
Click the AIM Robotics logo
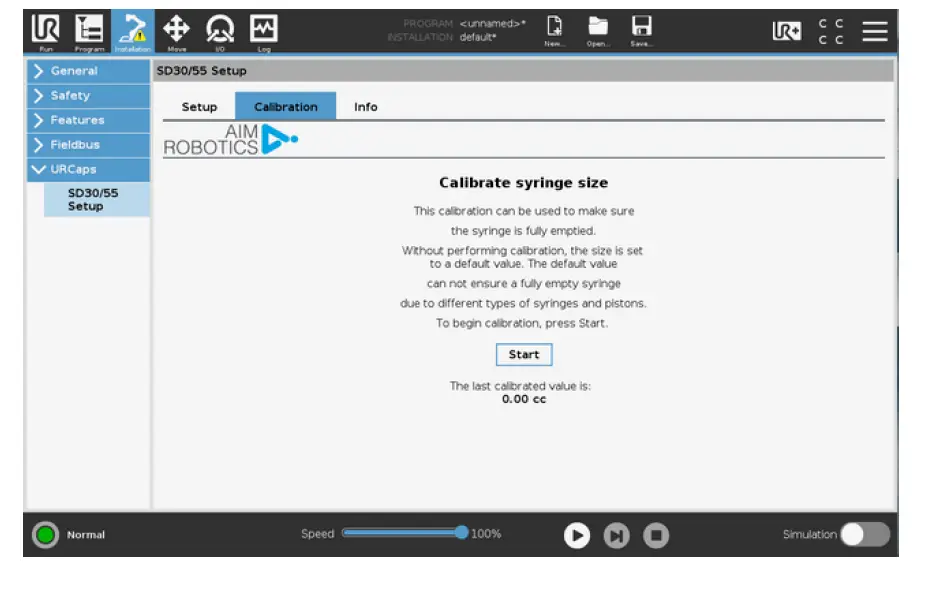(x=230, y=140)
